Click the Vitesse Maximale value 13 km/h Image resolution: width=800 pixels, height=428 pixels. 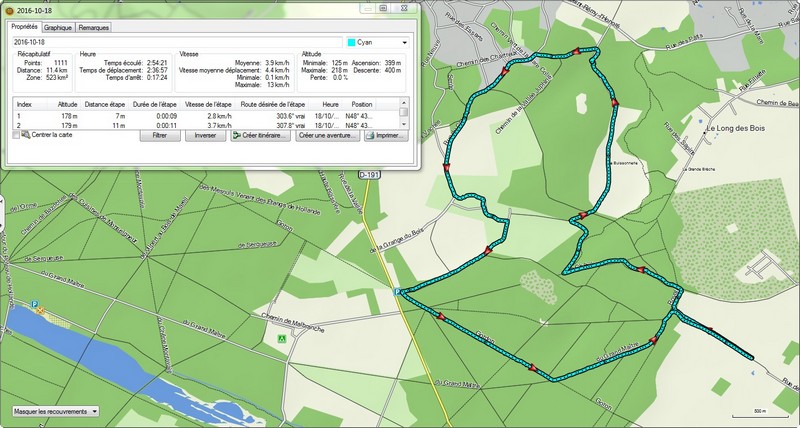coord(277,85)
